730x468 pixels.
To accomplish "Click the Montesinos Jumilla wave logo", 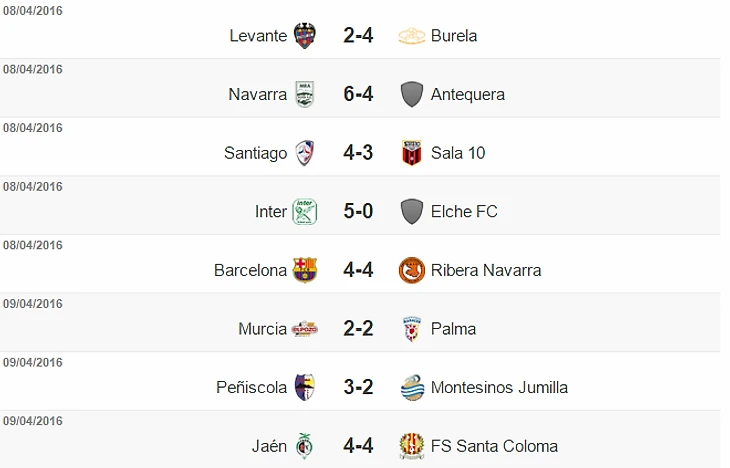I will click(x=412, y=387).
